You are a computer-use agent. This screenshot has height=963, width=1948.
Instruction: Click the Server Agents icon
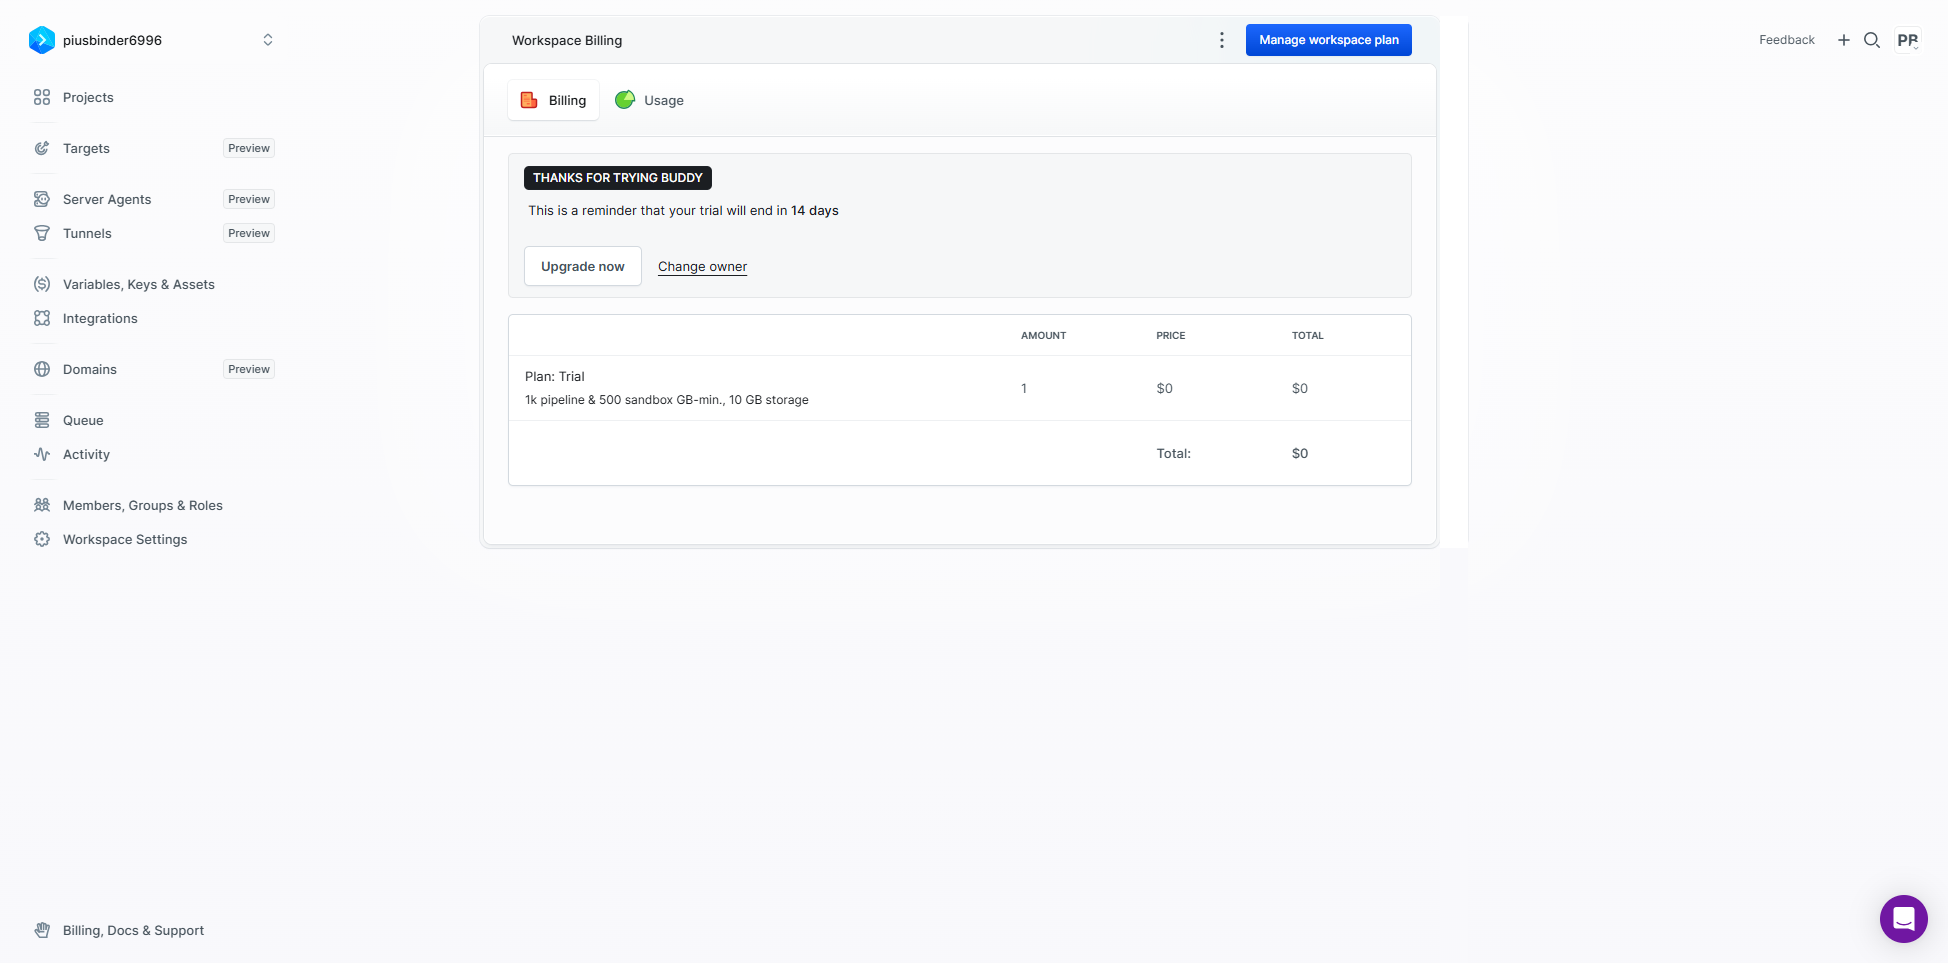(x=42, y=199)
